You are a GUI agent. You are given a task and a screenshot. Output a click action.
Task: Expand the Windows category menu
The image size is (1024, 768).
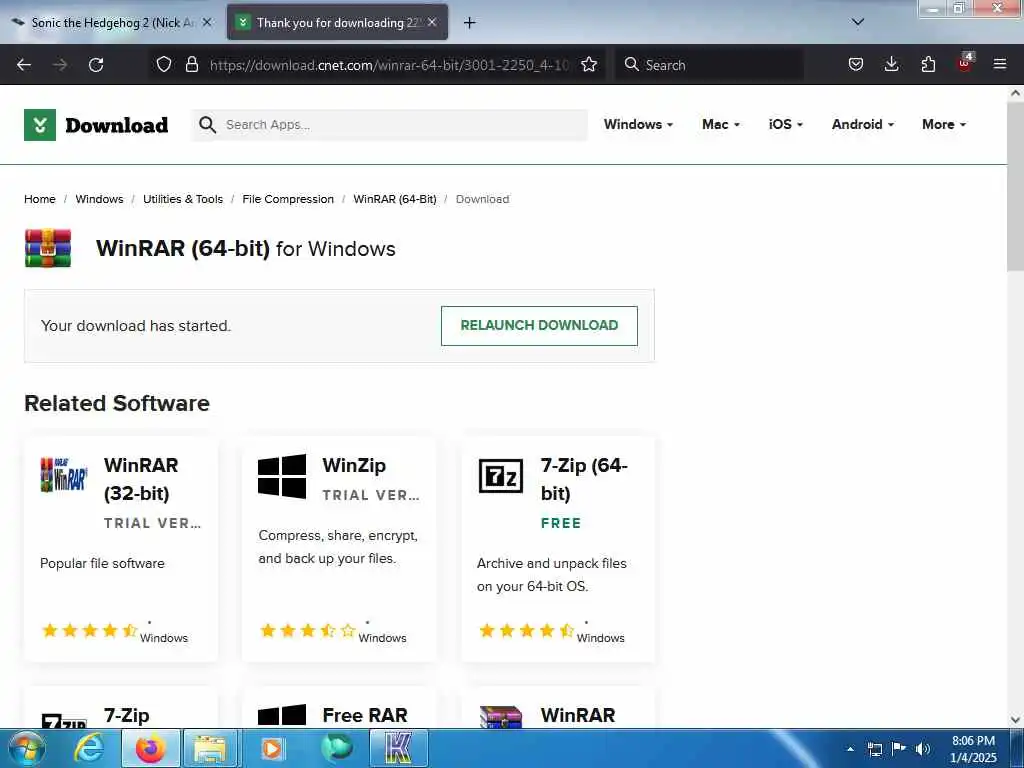638,124
